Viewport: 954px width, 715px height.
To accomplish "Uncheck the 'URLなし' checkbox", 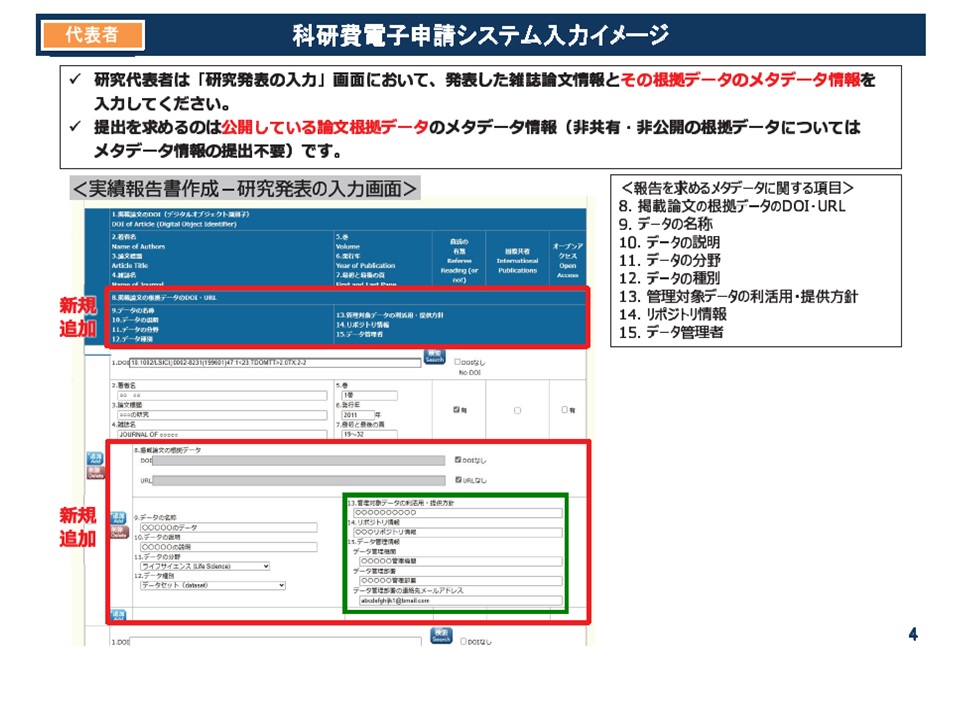I will tap(458, 480).
